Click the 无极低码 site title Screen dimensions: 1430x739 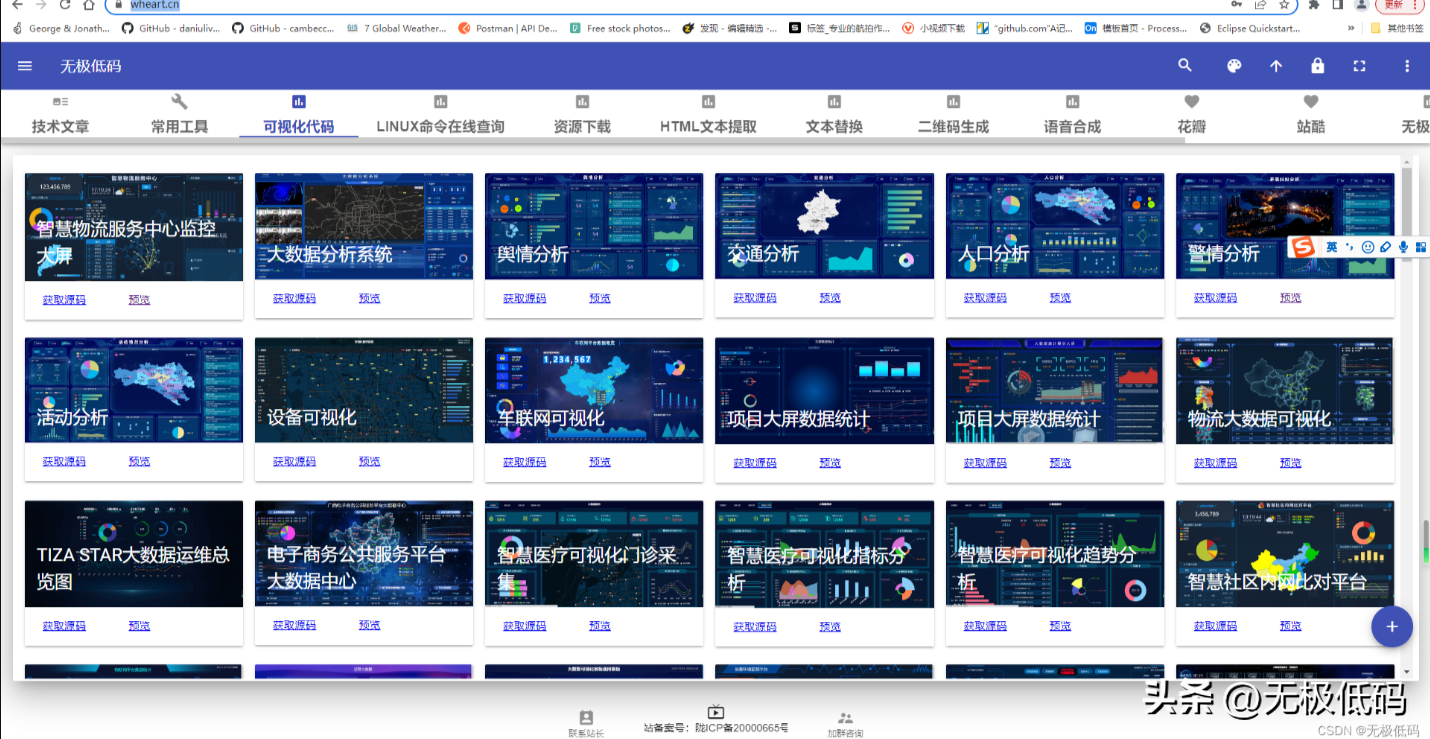point(91,66)
